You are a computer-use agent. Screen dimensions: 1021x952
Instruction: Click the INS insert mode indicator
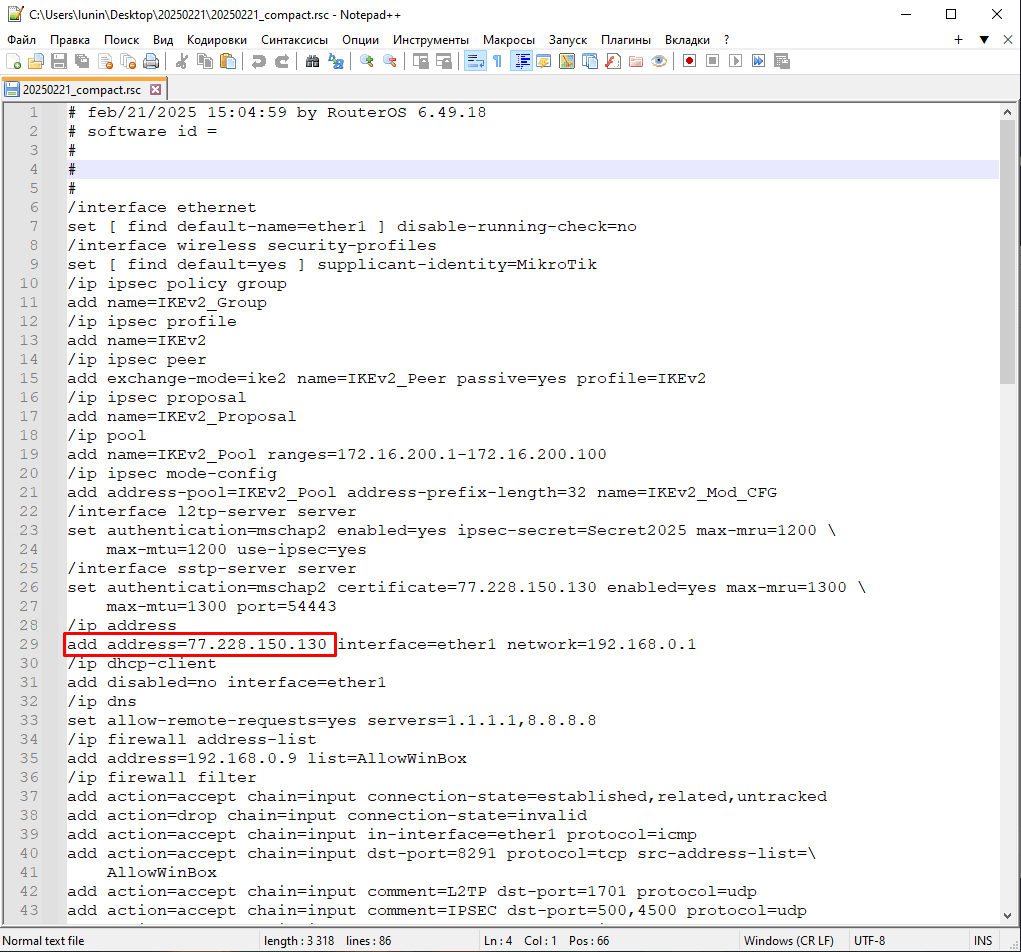point(983,940)
